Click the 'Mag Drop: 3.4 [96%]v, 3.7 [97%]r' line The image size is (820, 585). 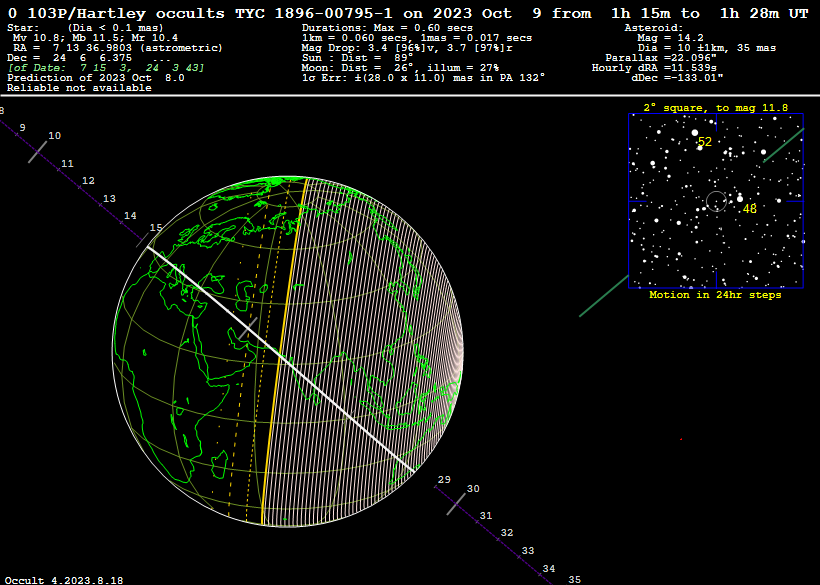pos(407,48)
